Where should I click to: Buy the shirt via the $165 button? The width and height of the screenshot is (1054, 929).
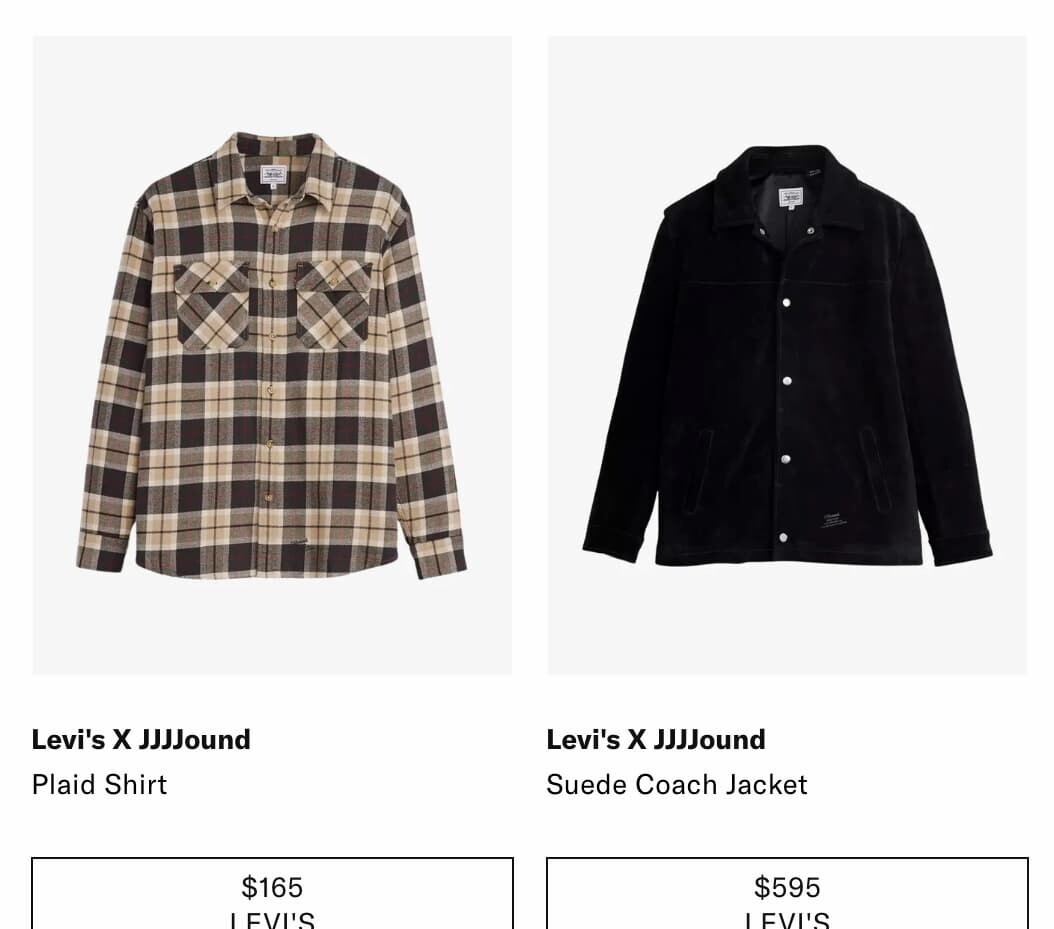[x=272, y=893]
